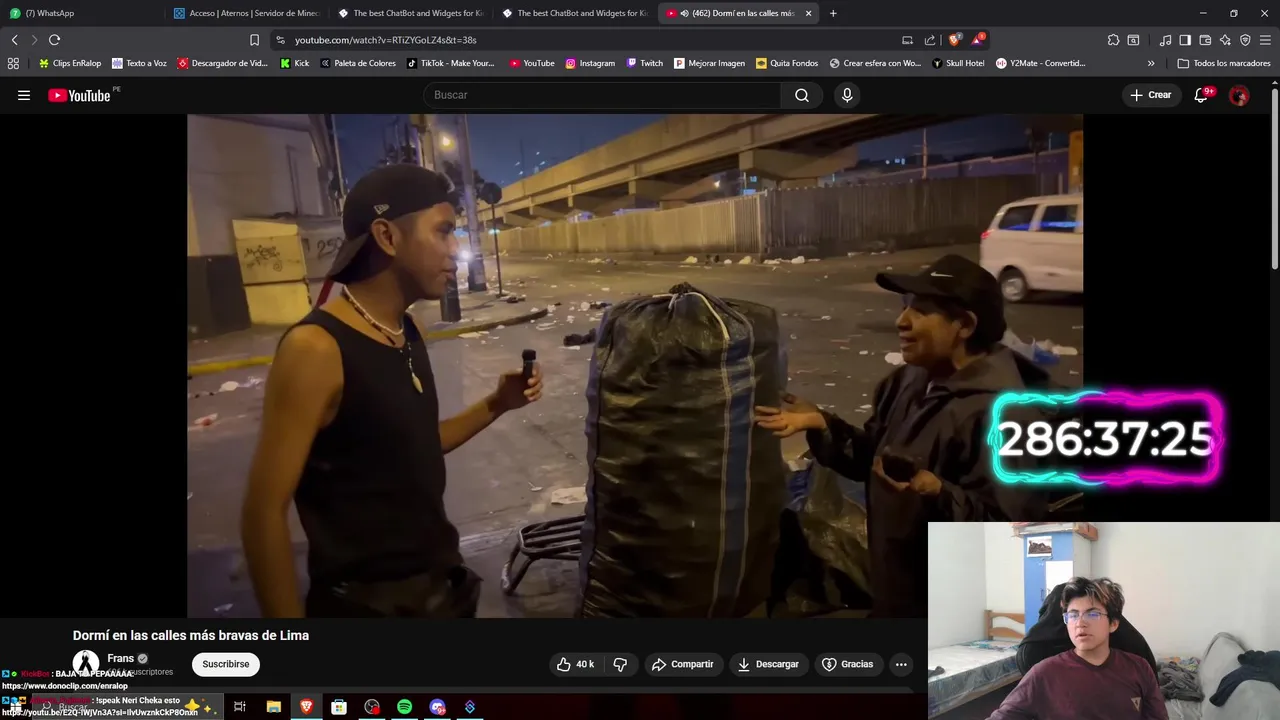Click the page vertical scrollbar
This screenshot has height=720, width=1280.
(1274, 180)
